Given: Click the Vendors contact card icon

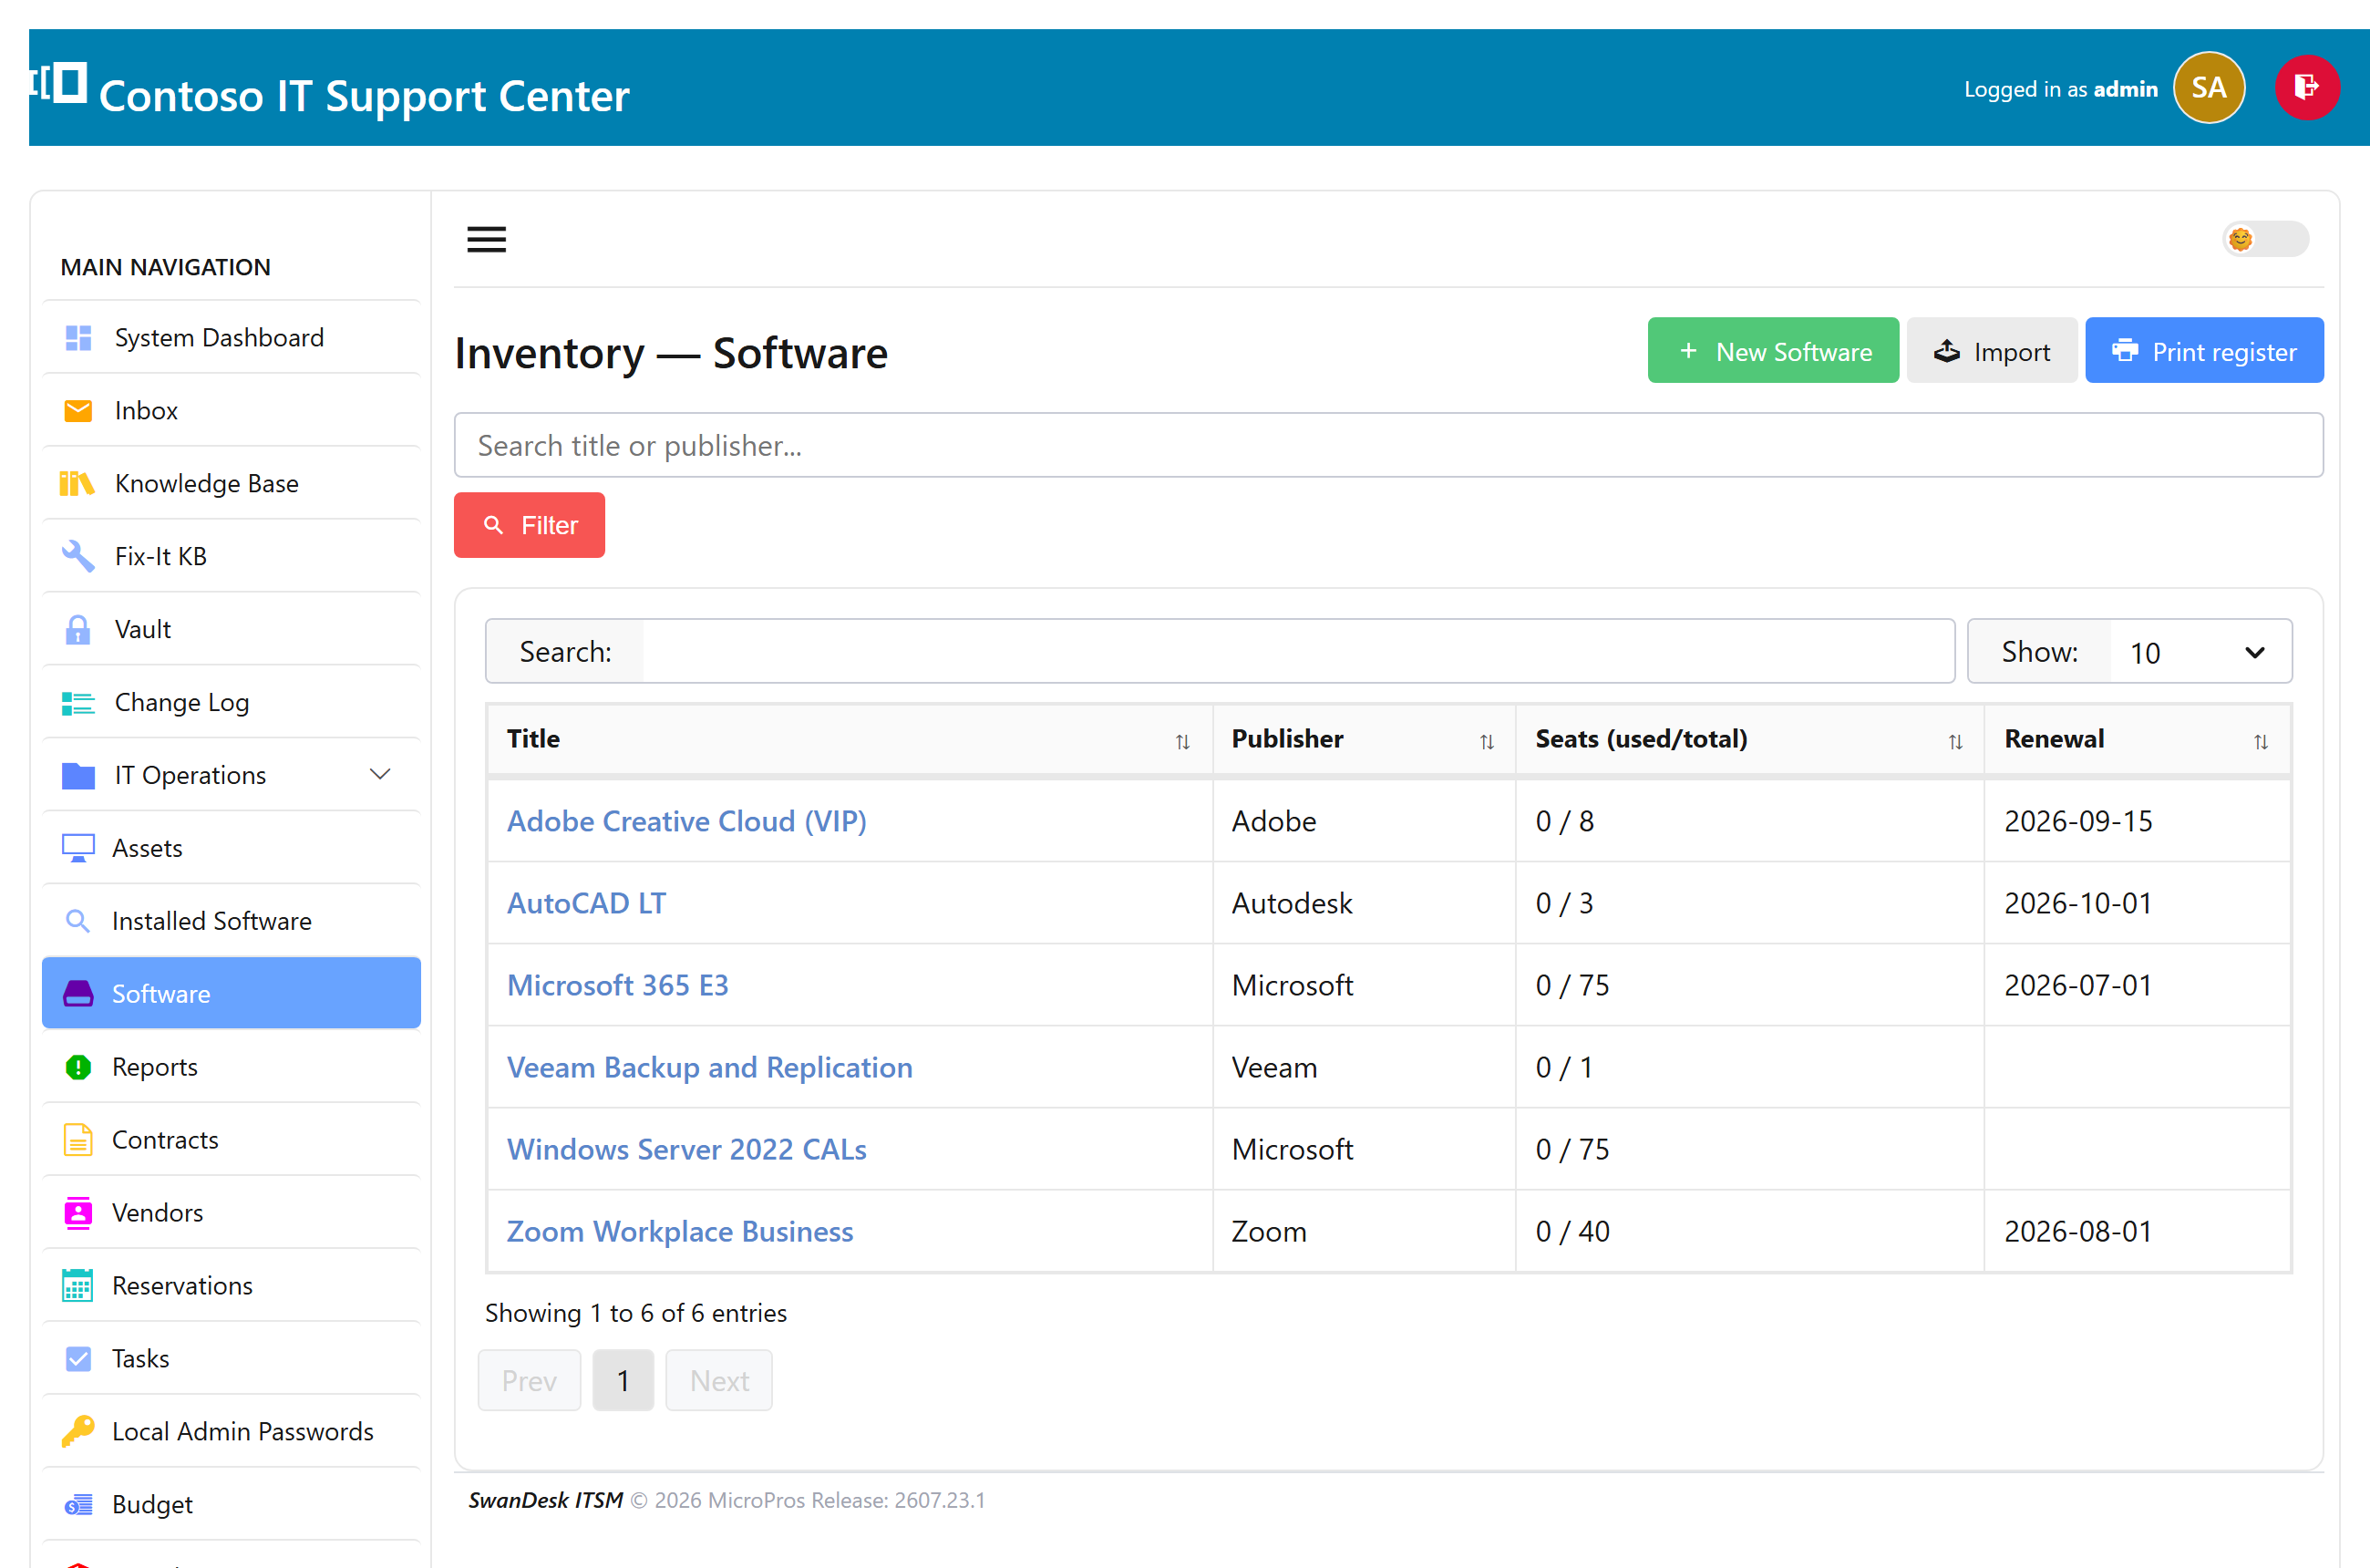Looking at the screenshot, I should (78, 1213).
